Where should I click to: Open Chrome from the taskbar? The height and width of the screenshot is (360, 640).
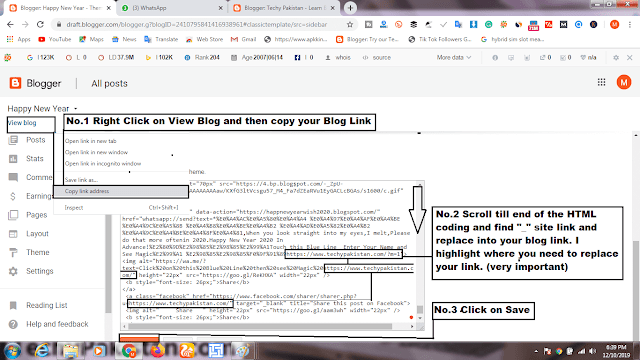(x=129, y=351)
